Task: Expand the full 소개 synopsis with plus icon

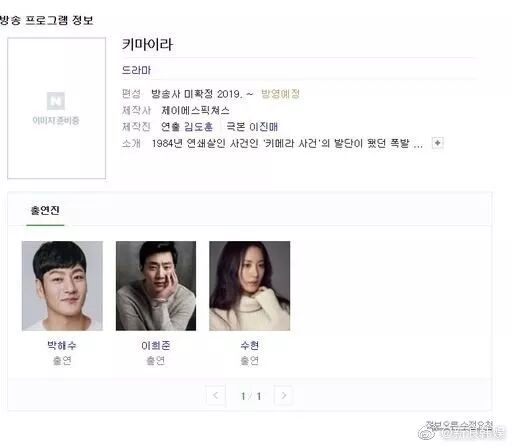Action: point(437,143)
